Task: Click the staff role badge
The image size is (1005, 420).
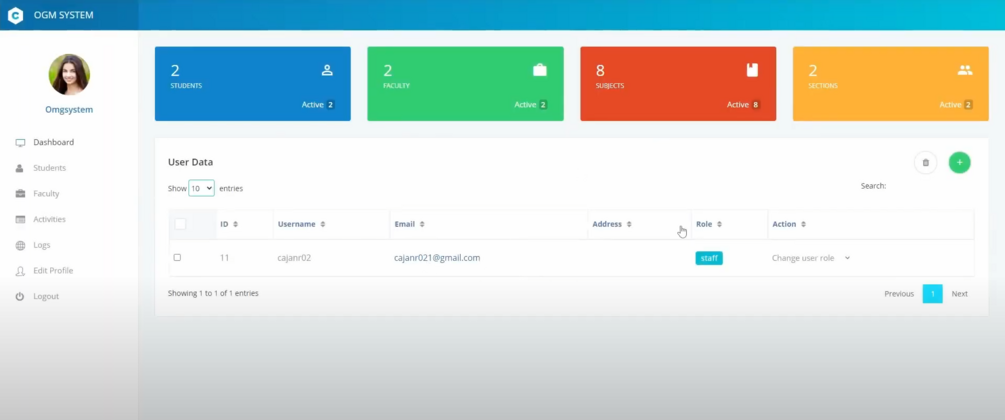Action: [x=709, y=258]
